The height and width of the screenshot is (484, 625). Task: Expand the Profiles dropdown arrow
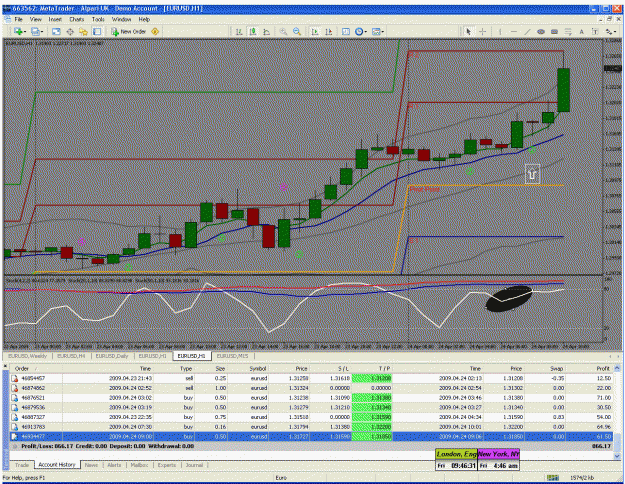[x=41, y=31]
